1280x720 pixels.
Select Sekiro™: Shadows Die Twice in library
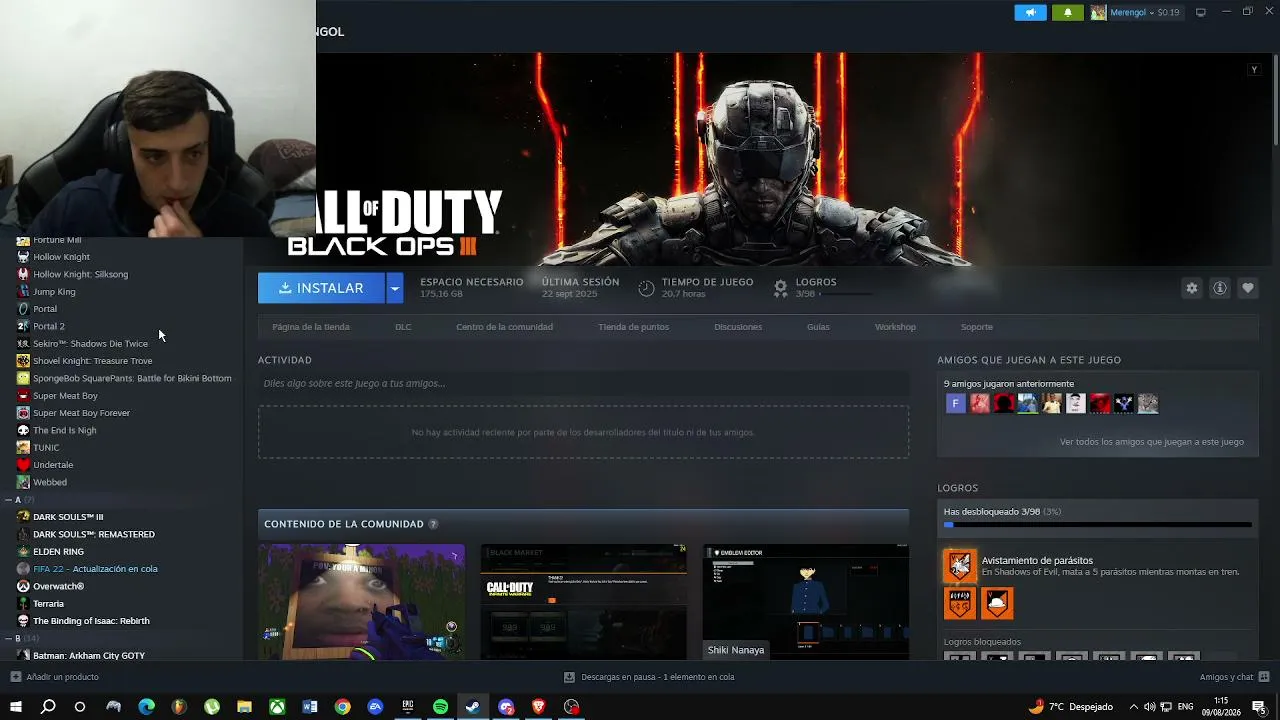click(x=90, y=343)
